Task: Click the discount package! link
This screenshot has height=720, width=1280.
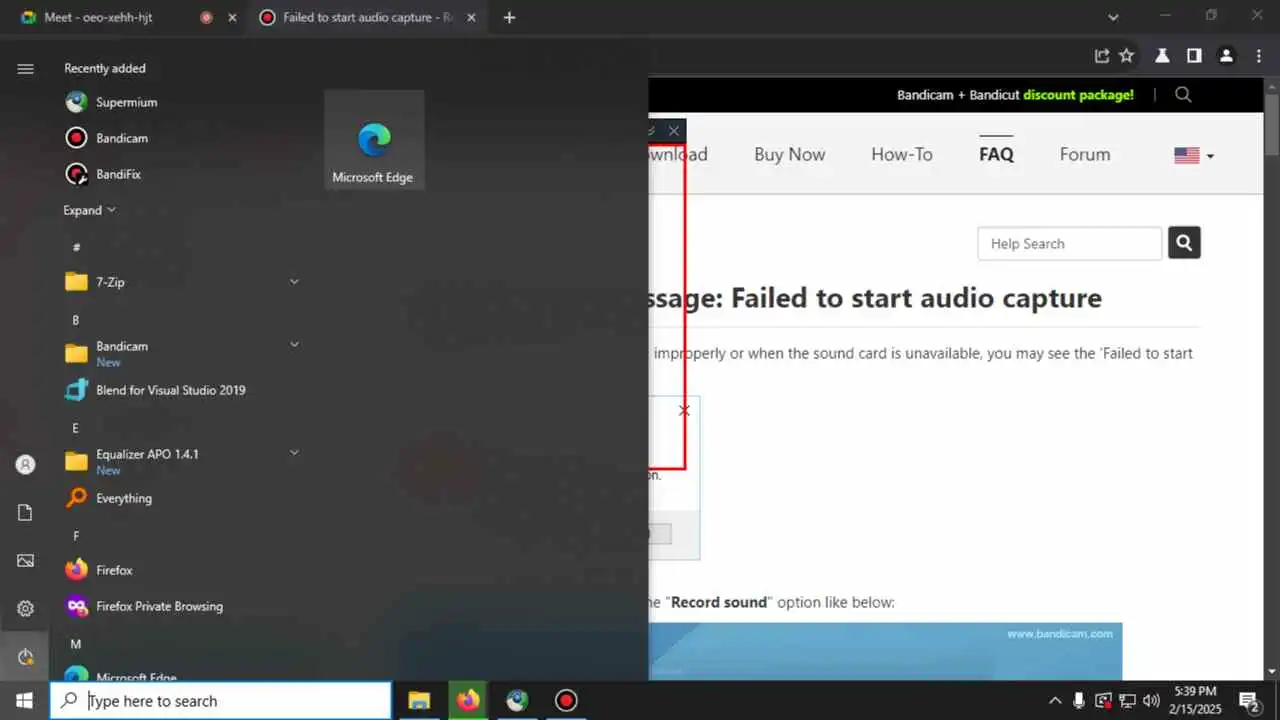Action: pos(1078,95)
